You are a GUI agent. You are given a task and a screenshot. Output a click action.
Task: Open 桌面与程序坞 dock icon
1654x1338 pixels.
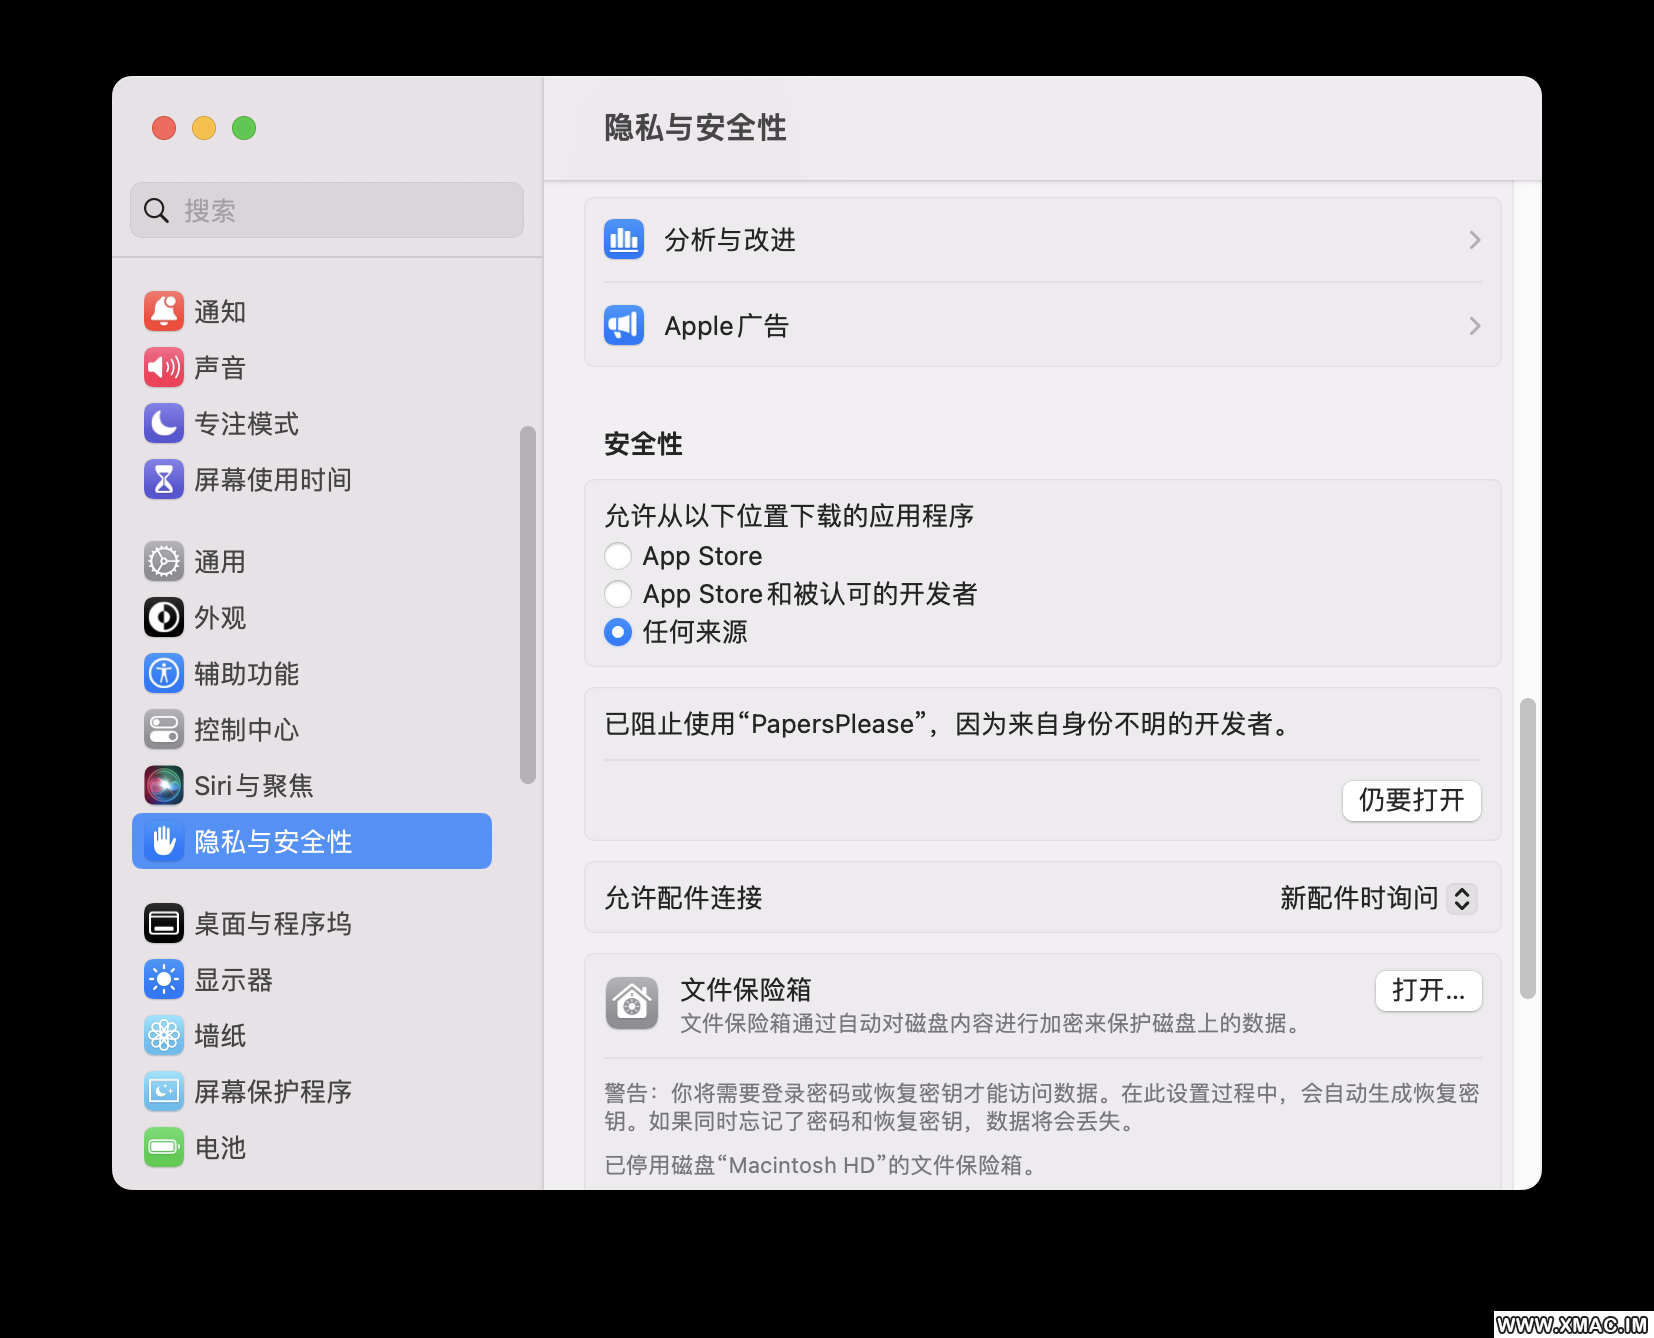(x=164, y=923)
